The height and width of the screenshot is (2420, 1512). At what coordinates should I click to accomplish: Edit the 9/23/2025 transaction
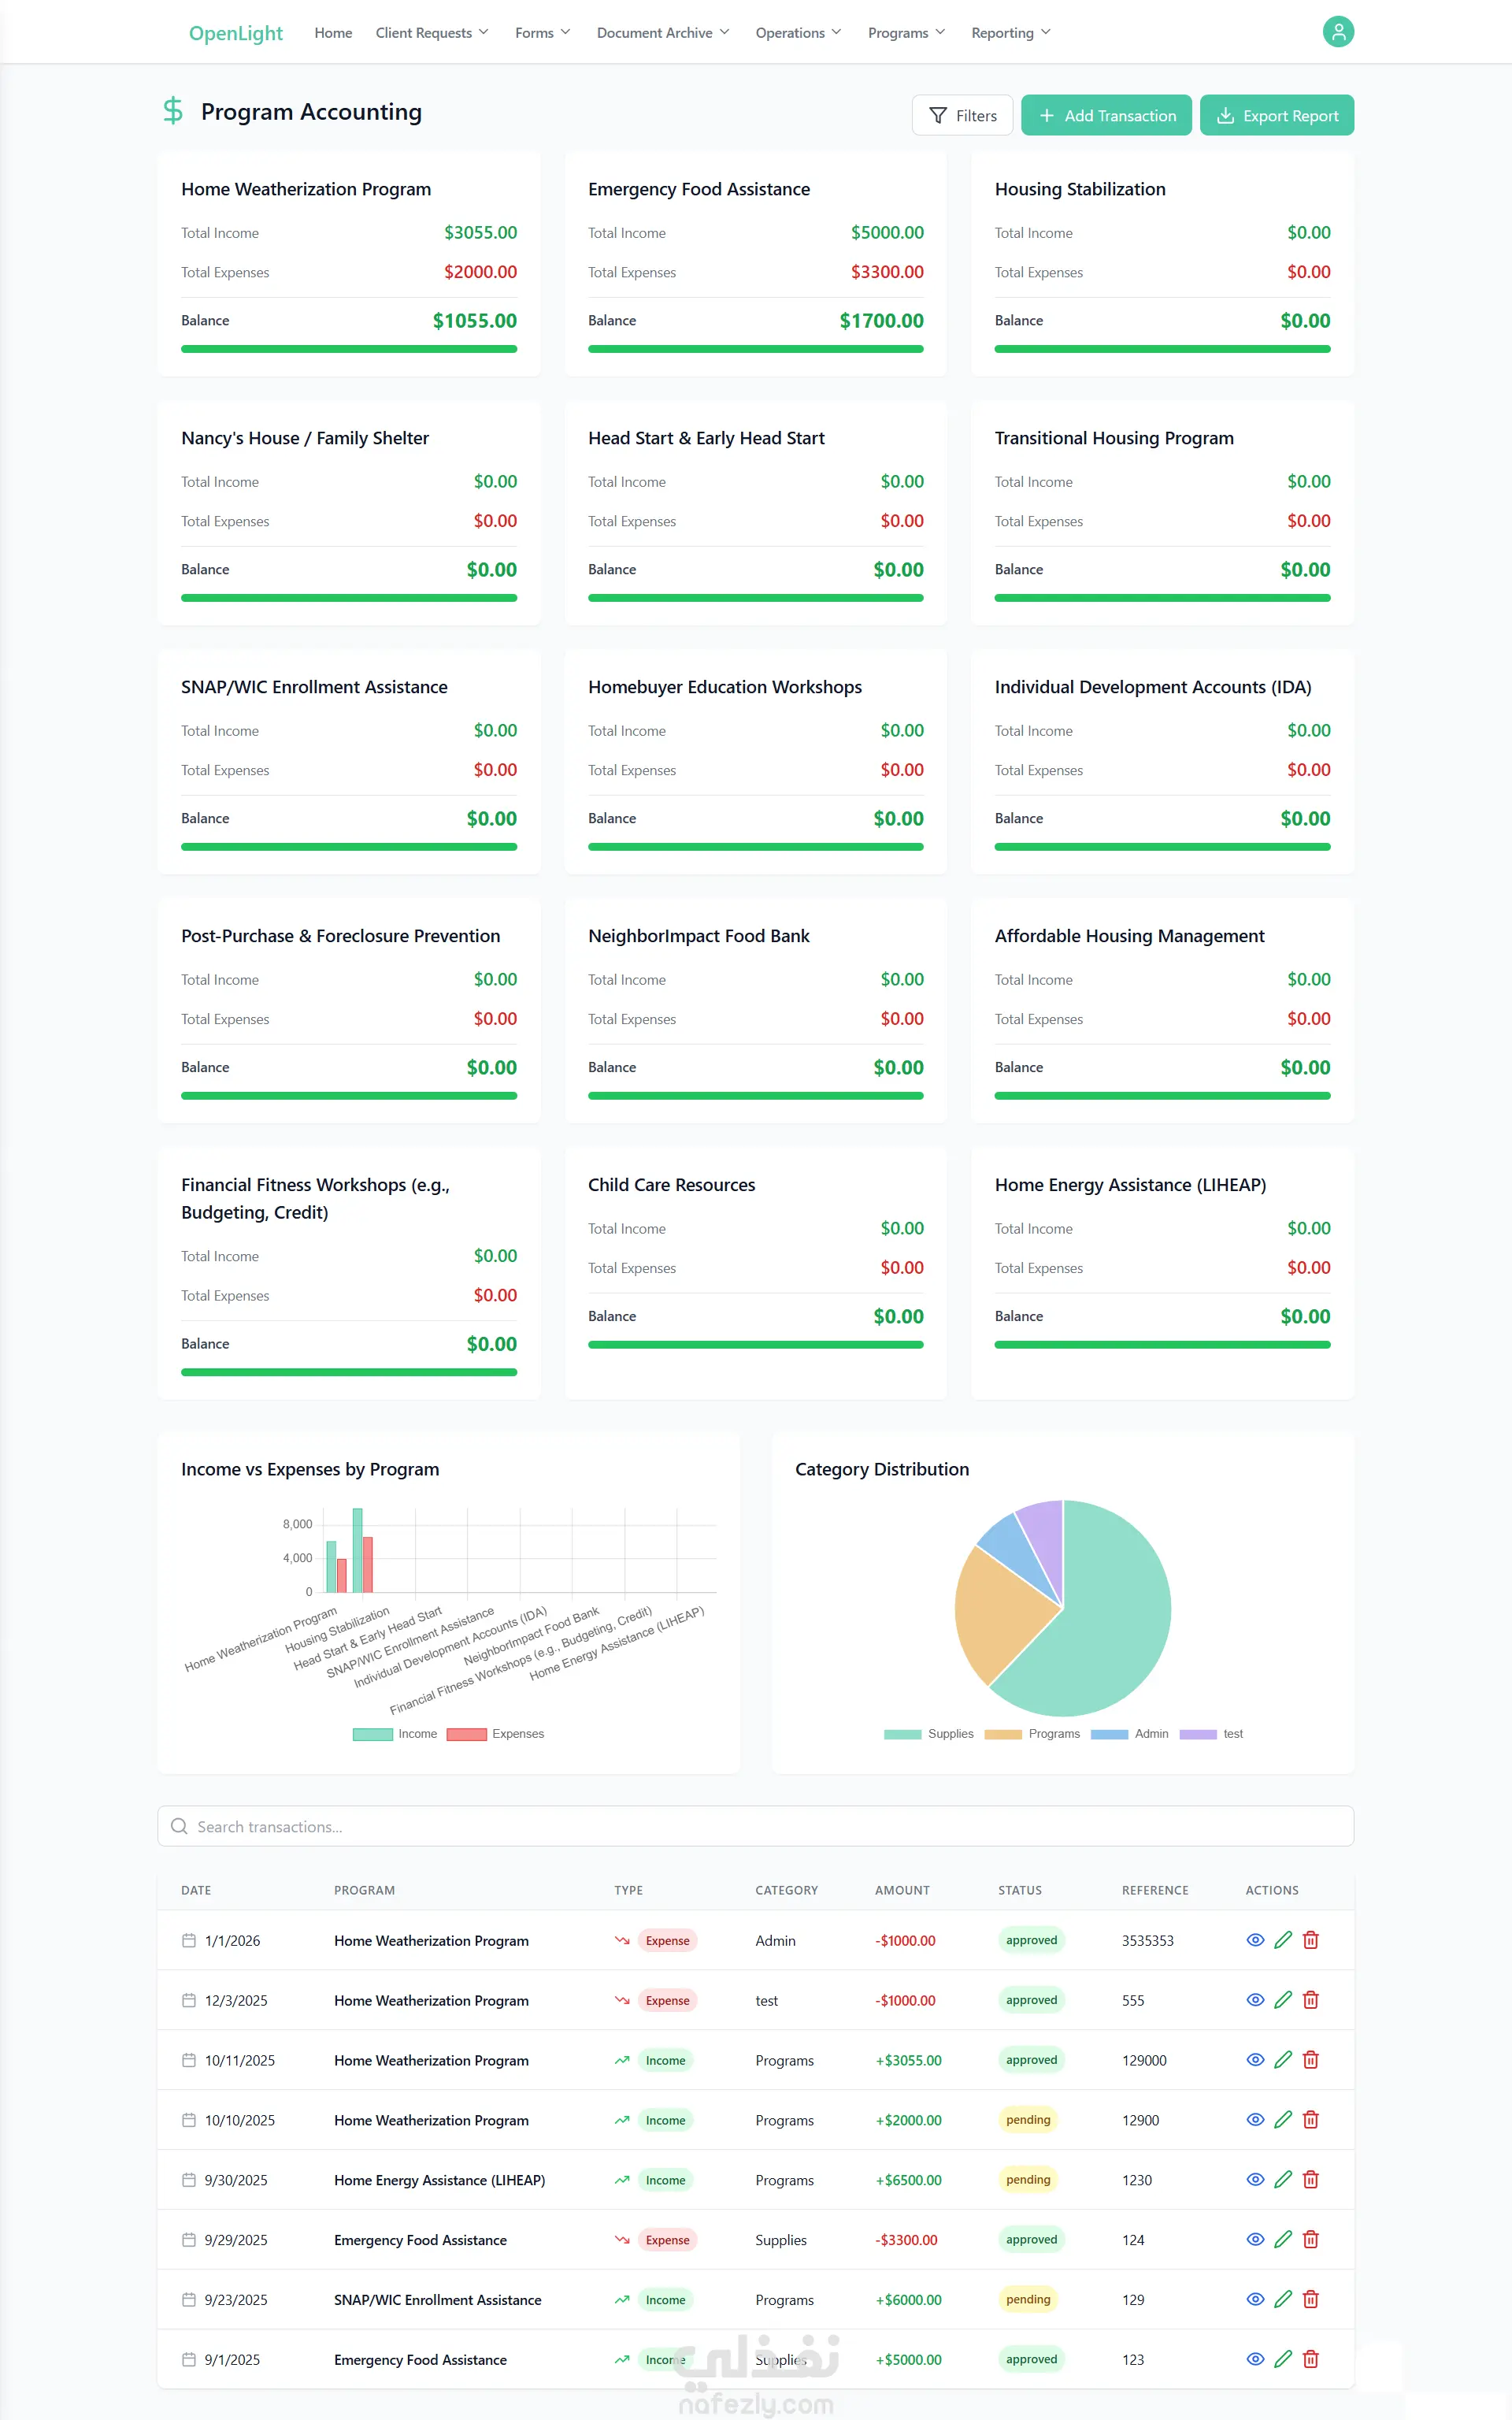(x=1283, y=2300)
